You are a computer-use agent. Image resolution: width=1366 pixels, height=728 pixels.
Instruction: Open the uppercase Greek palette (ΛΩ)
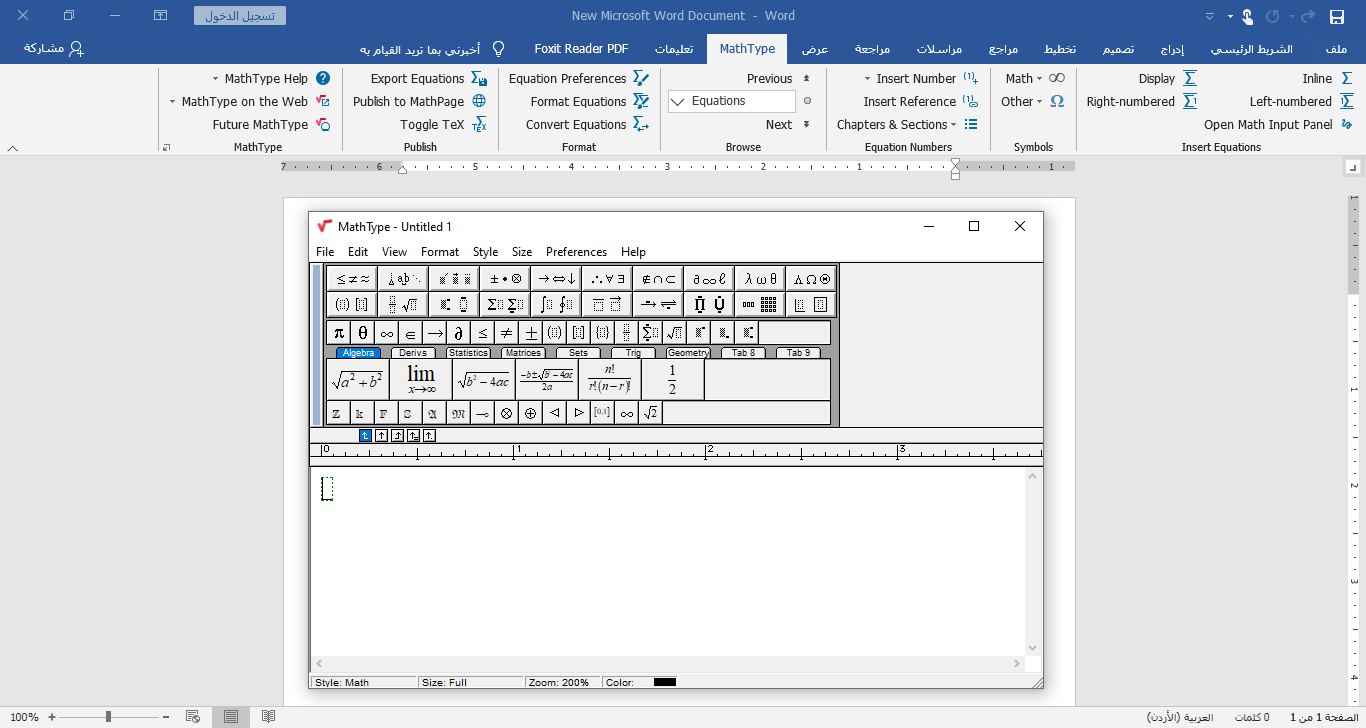click(x=811, y=279)
